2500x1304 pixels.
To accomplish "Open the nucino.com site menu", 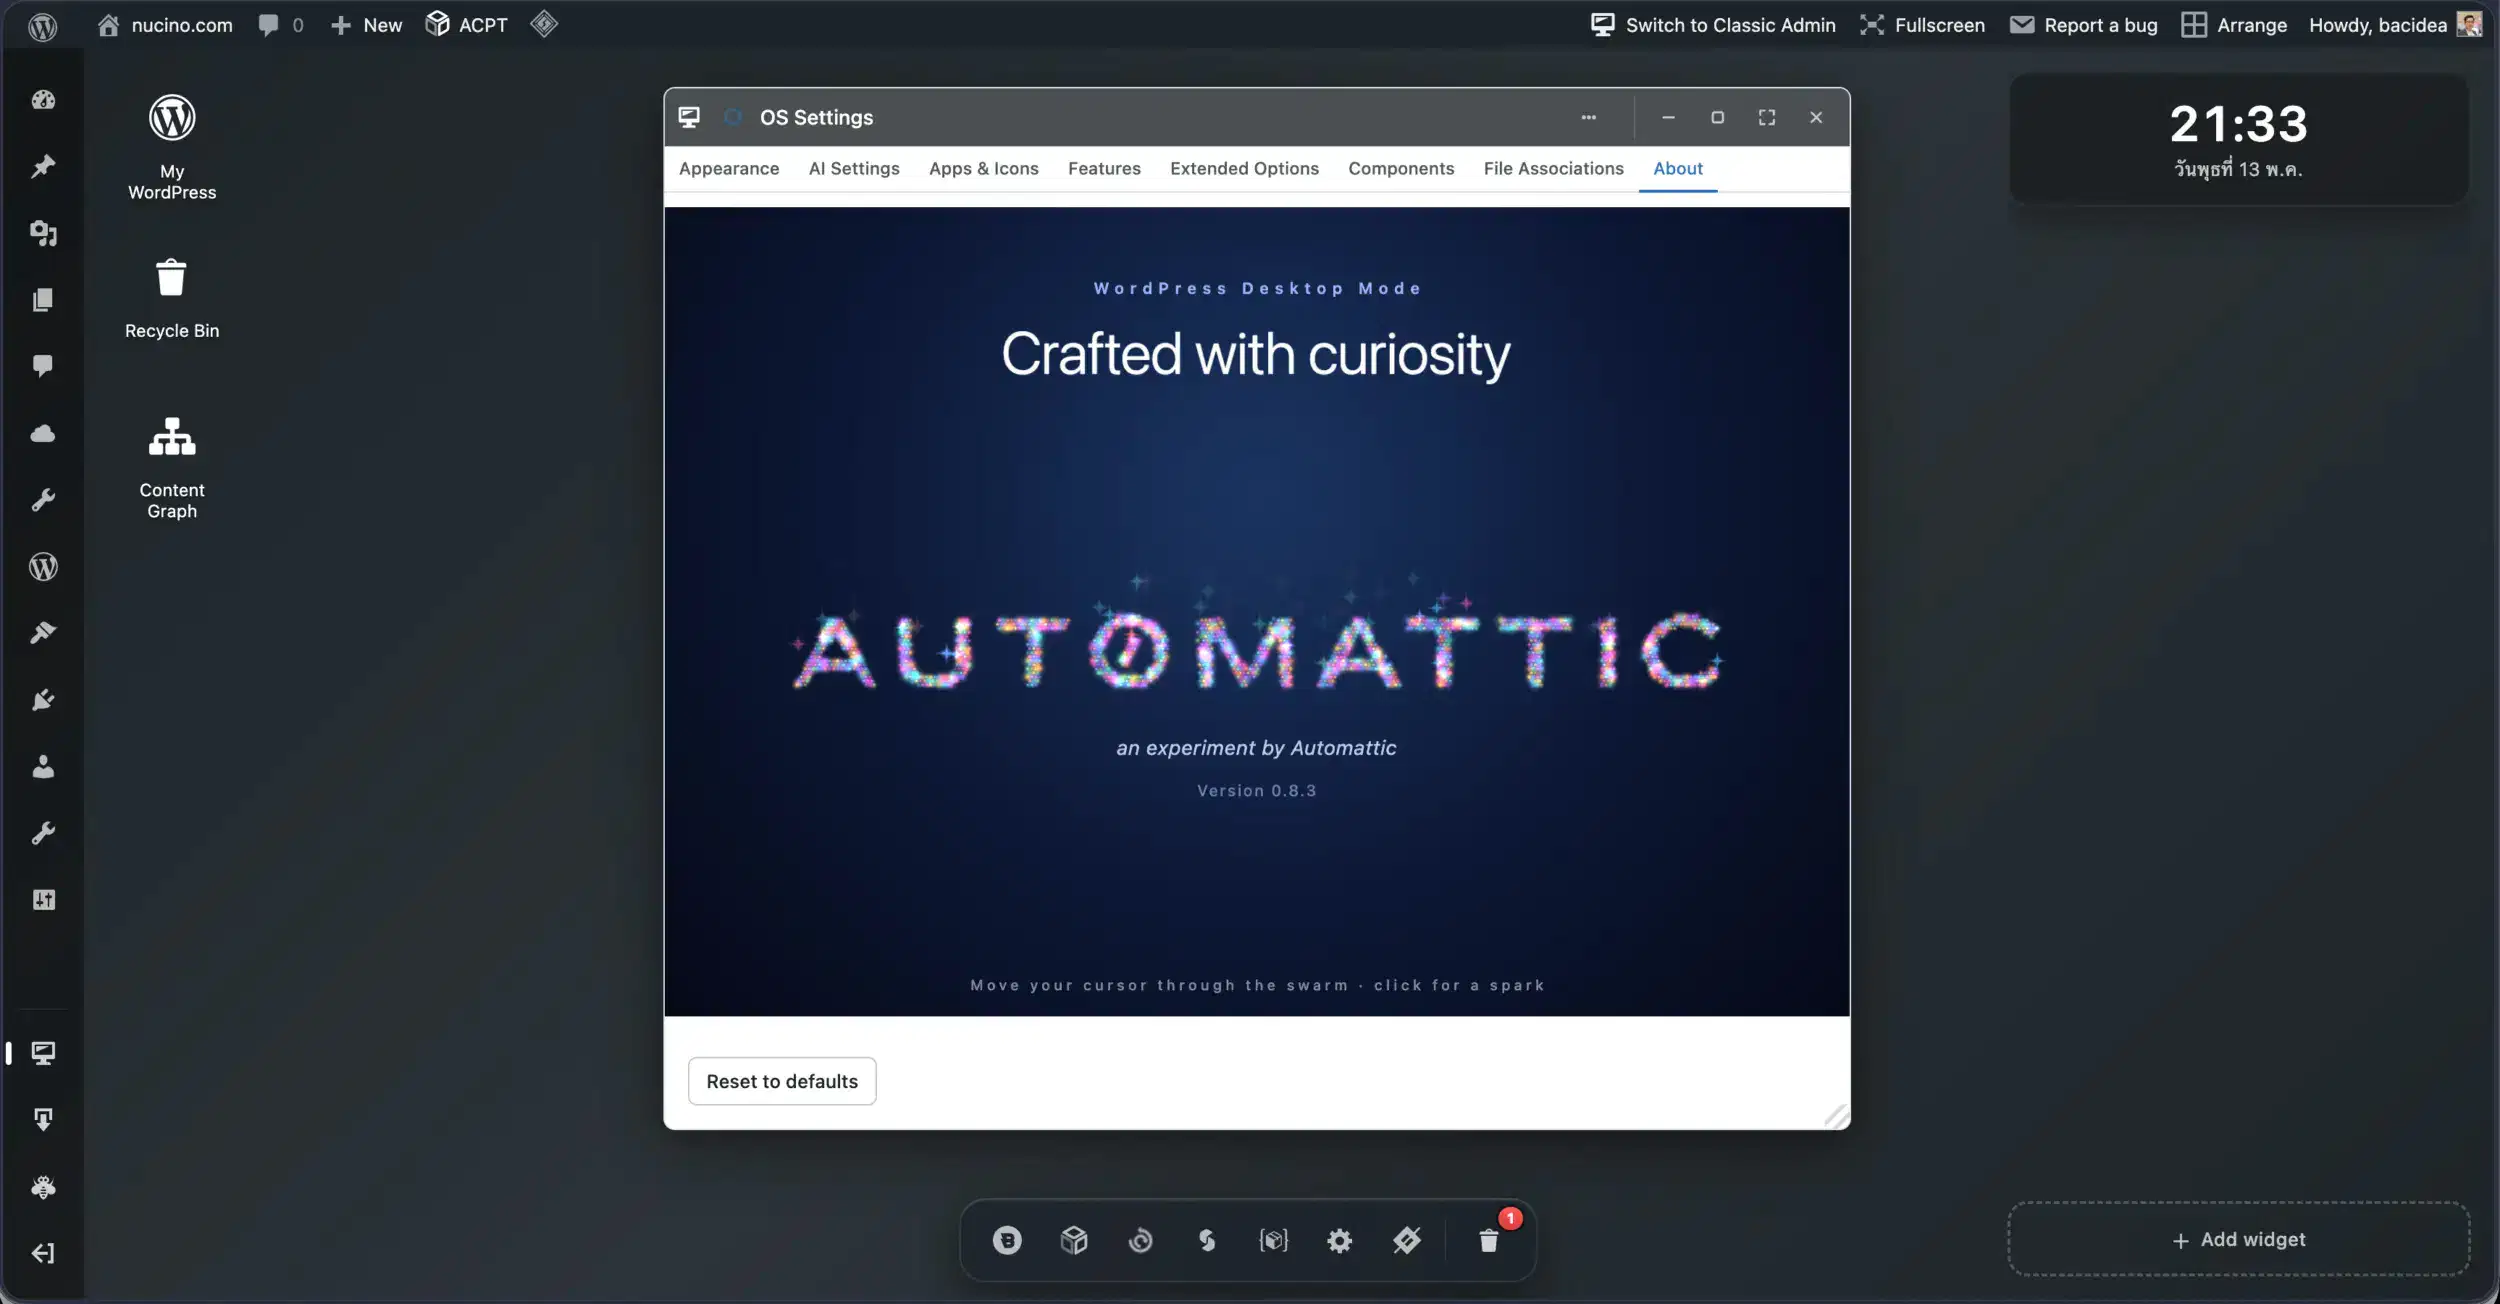I will [x=165, y=25].
